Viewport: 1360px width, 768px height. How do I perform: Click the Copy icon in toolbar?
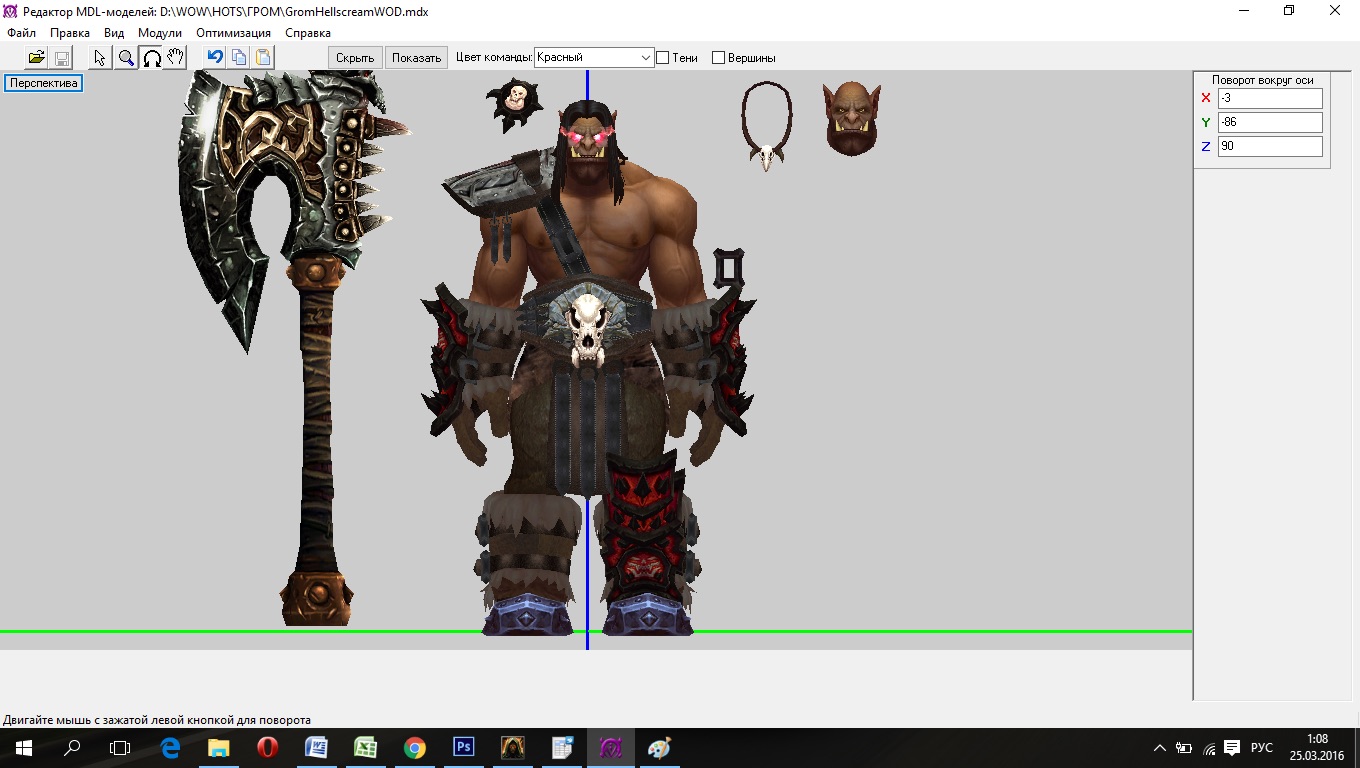[x=239, y=57]
